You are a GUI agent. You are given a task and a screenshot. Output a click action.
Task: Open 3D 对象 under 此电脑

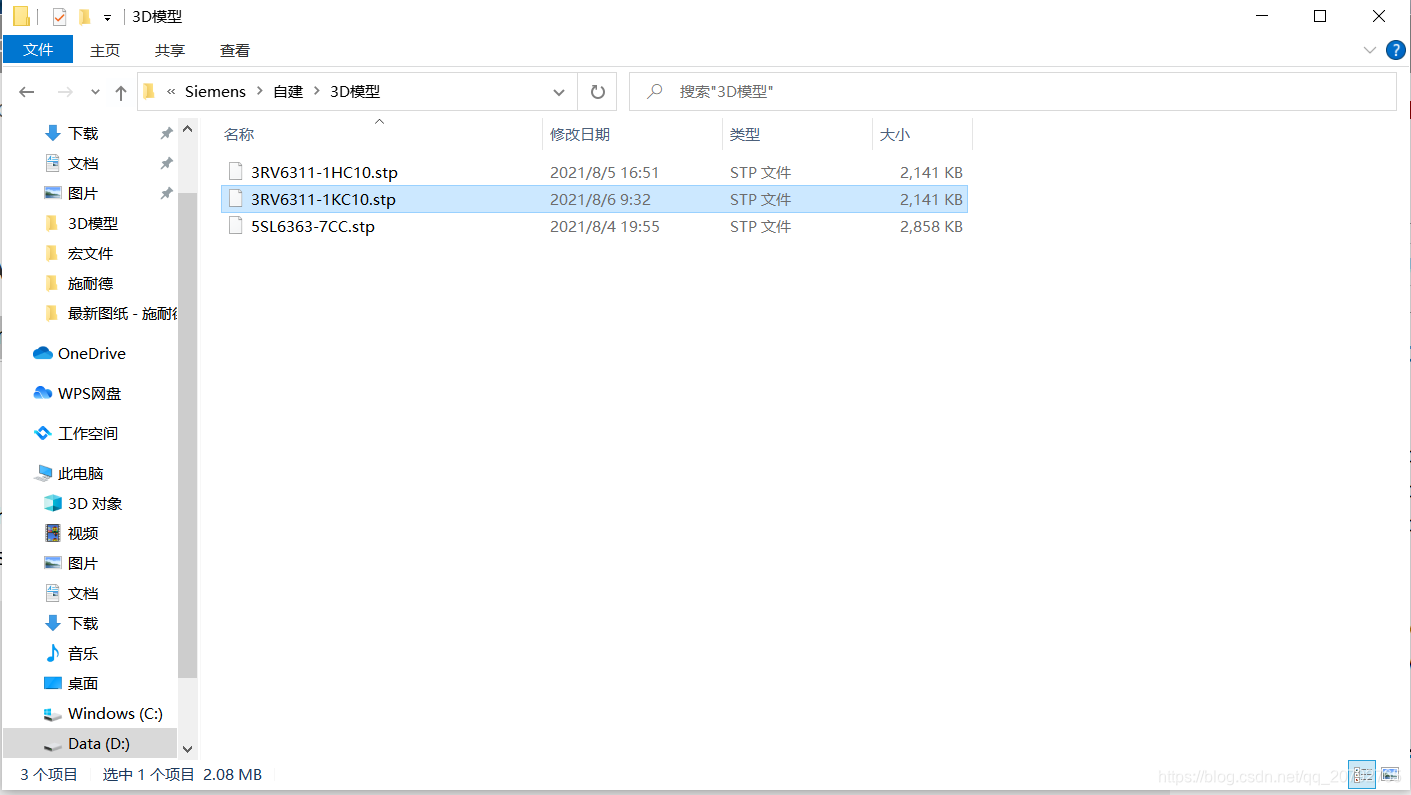95,503
